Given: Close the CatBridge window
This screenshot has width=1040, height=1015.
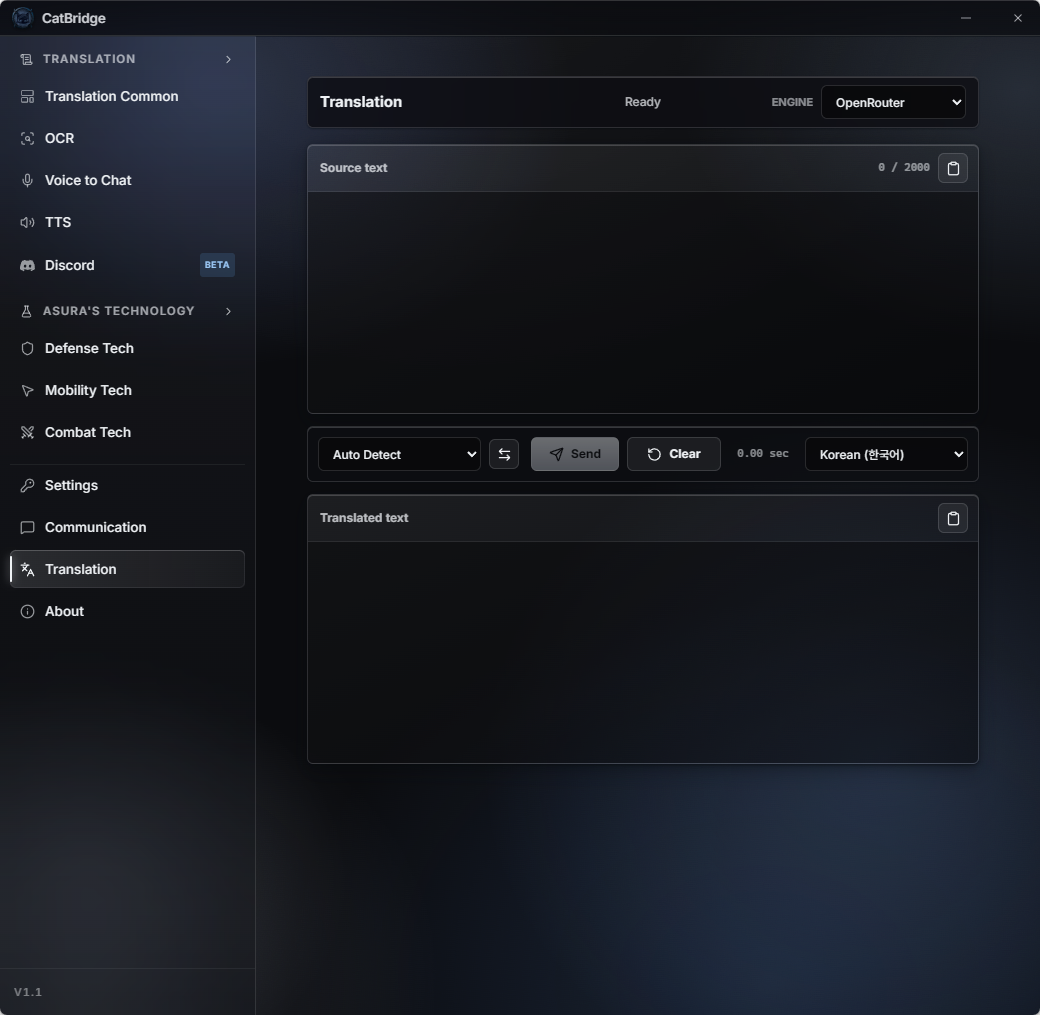Looking at the screenshot, I should [x=1017, y=18].
